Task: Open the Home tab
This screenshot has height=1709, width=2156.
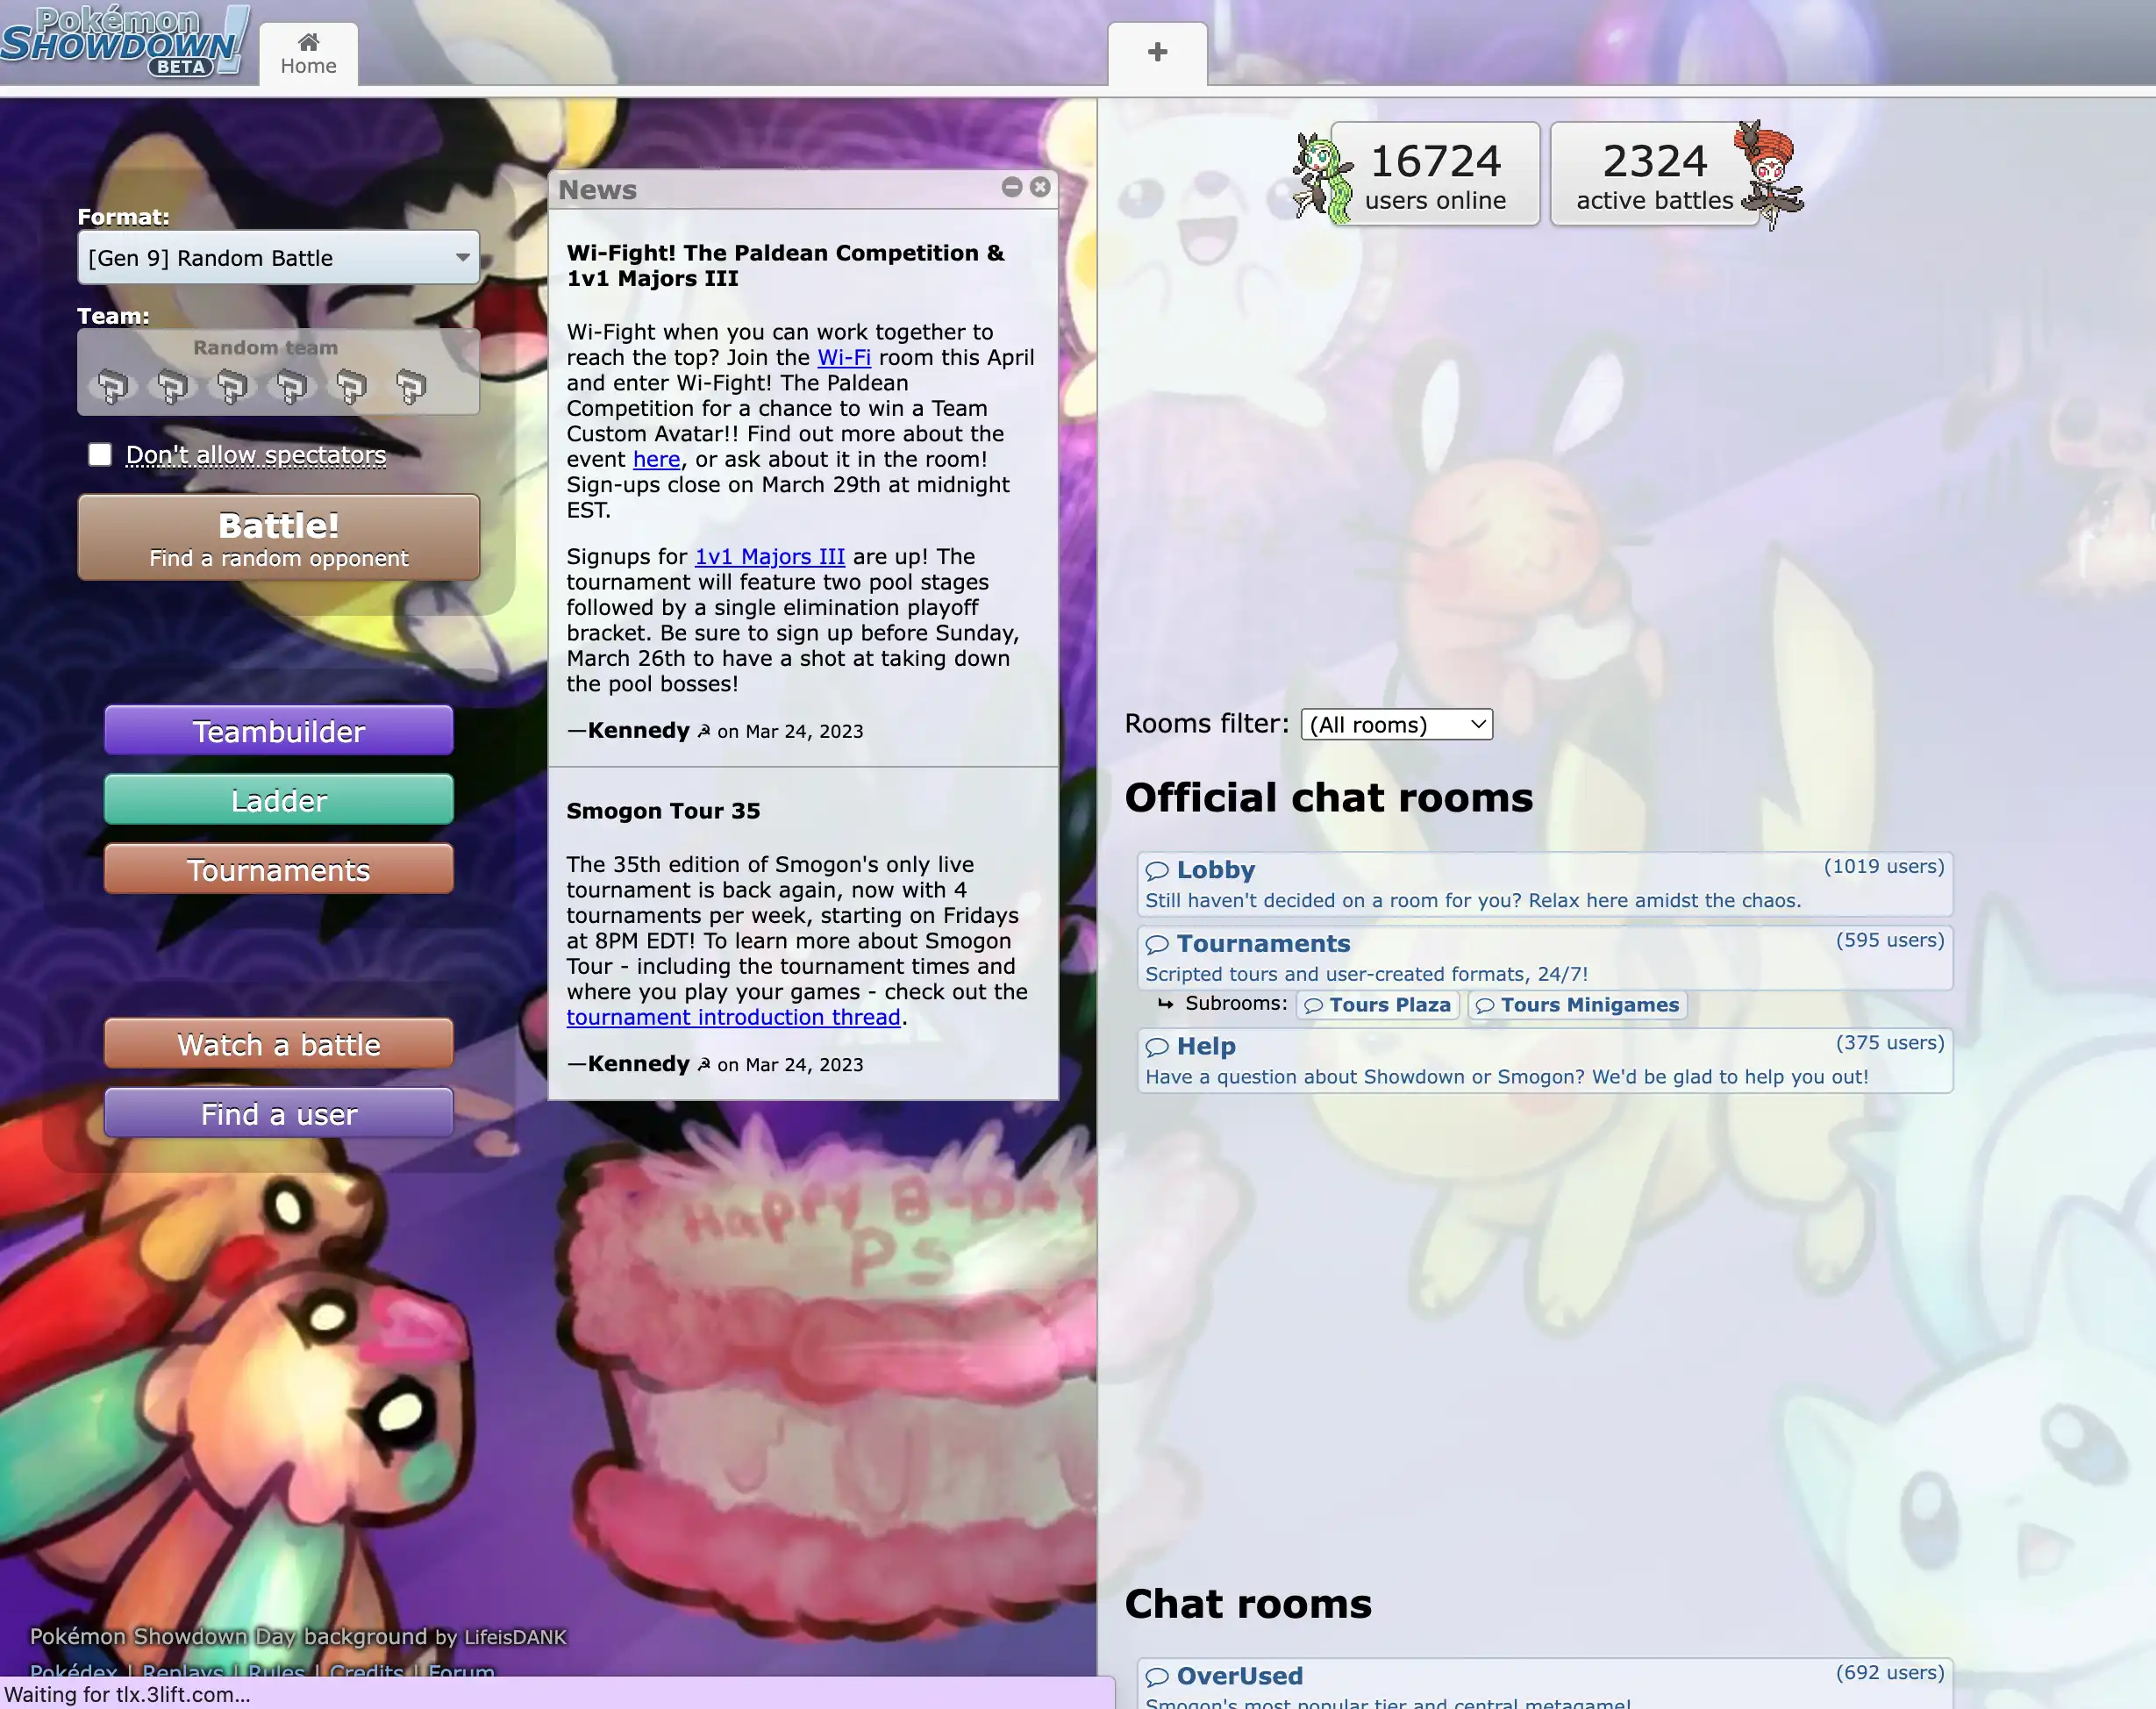Action: pyautogui.click(x=308, y=54)
